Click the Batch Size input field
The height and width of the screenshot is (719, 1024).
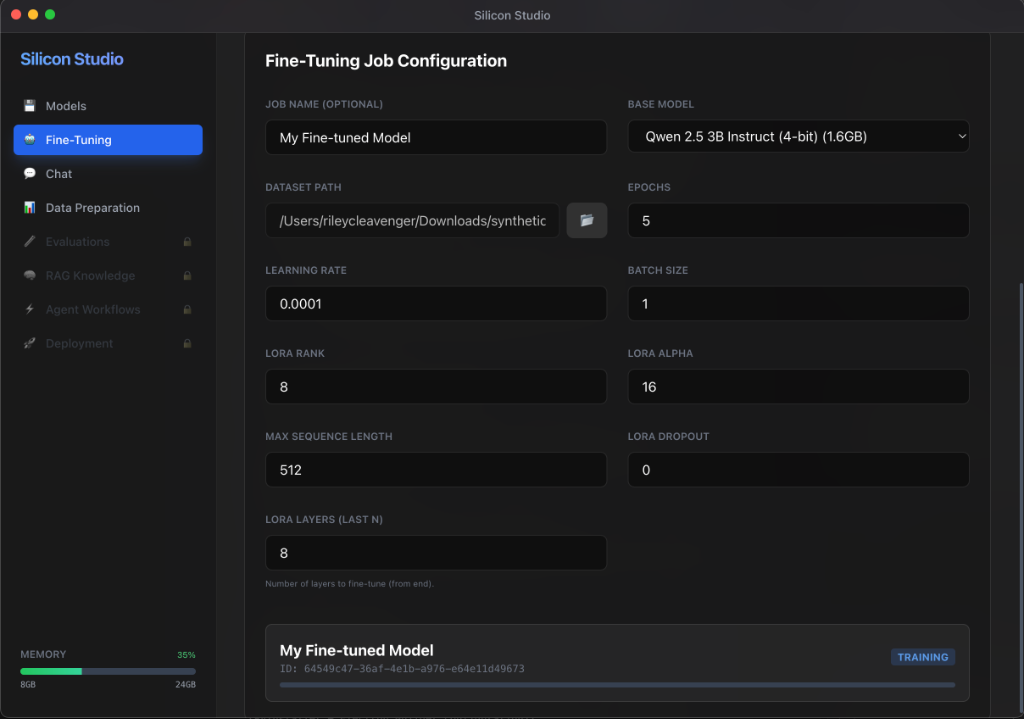pos(798,304)
